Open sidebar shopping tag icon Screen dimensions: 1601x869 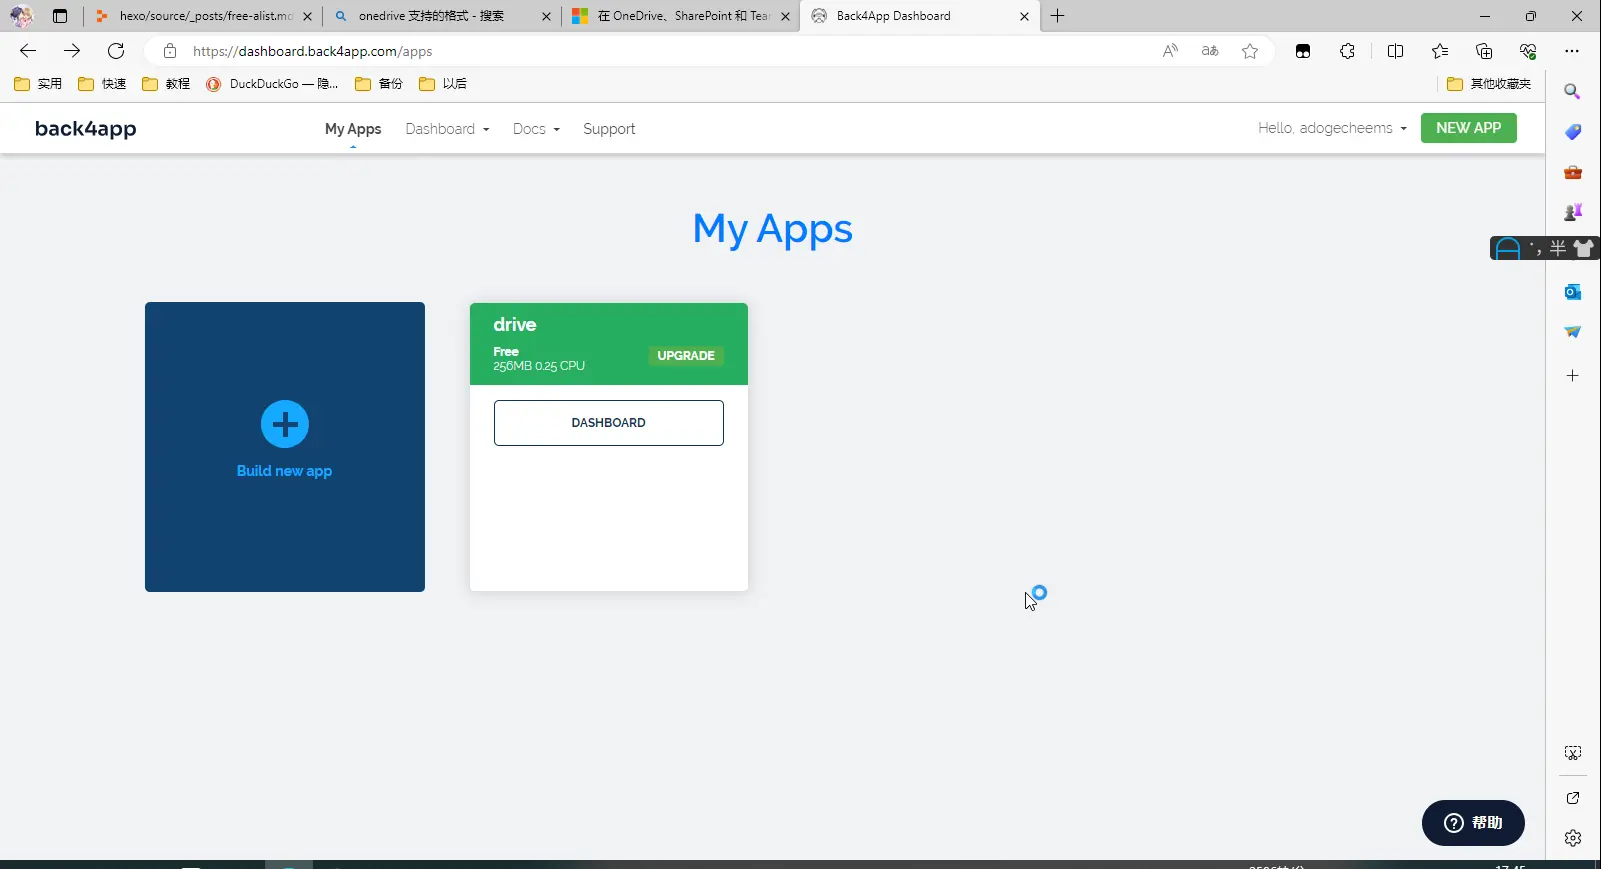pos(1573,132)
